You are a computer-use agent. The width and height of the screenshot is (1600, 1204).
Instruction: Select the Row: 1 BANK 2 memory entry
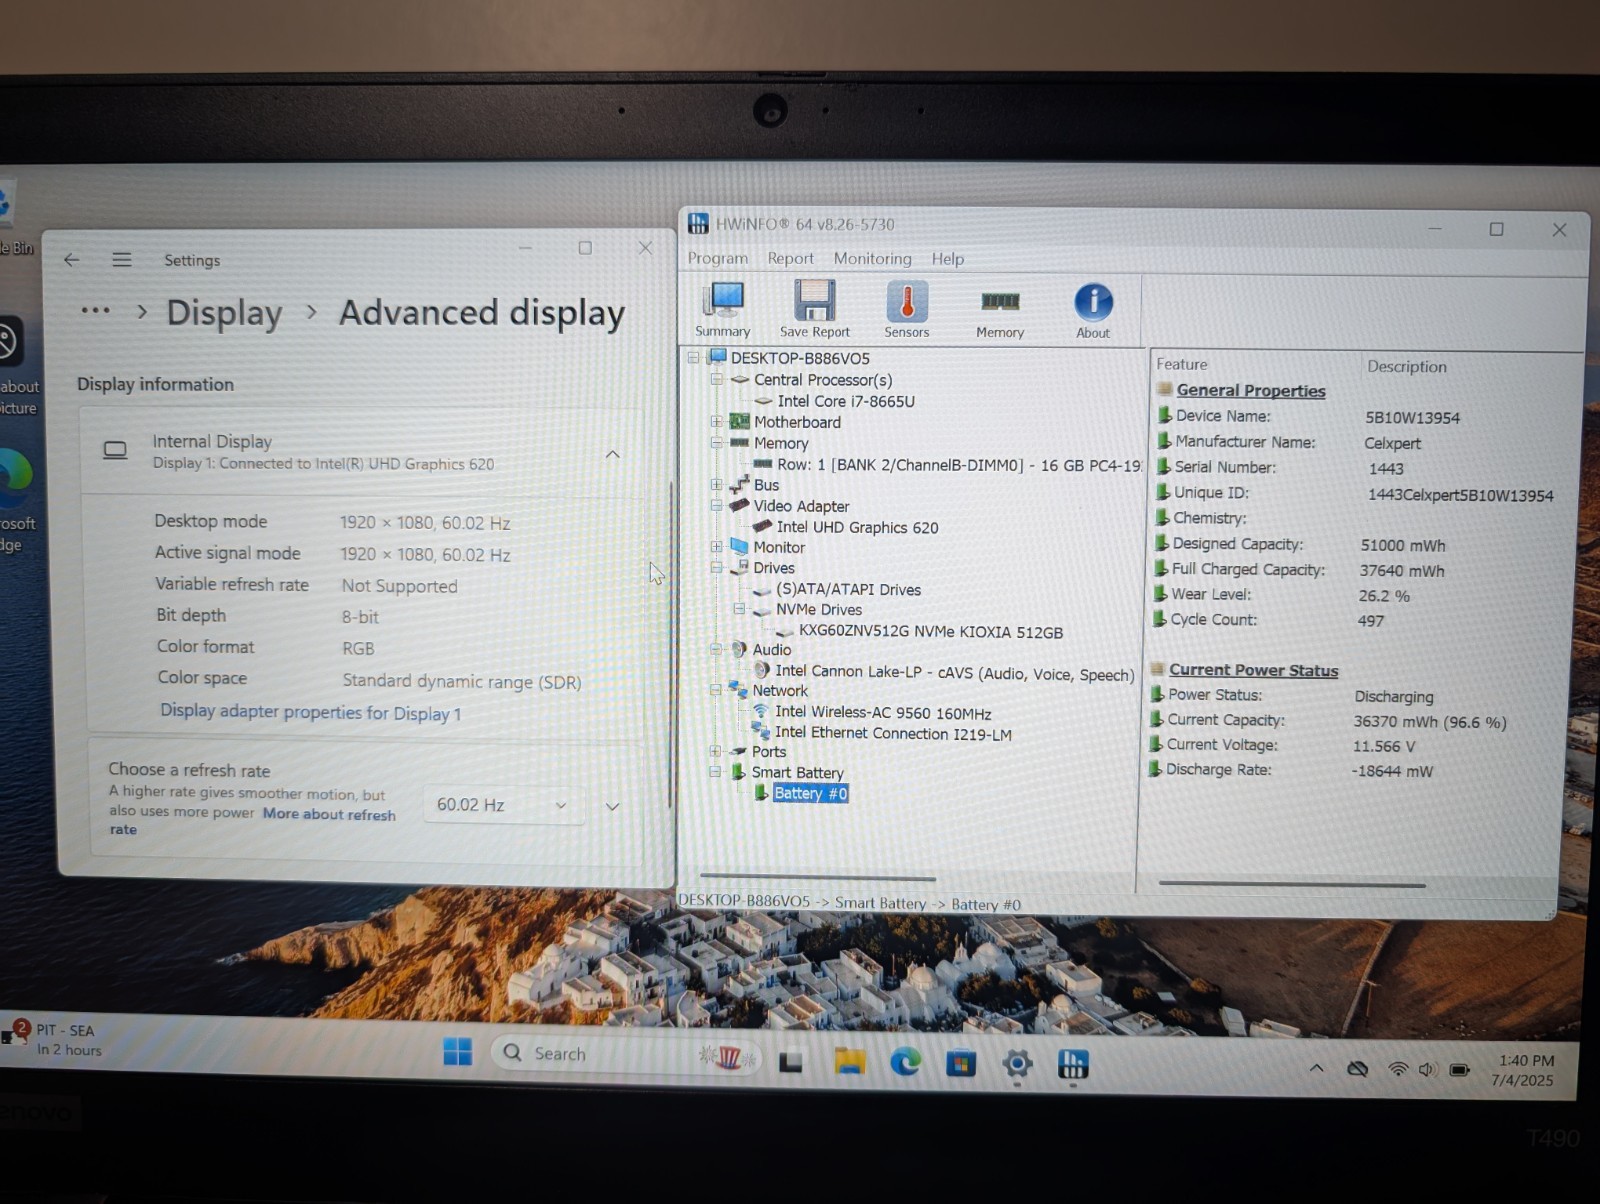click(959, 465)
